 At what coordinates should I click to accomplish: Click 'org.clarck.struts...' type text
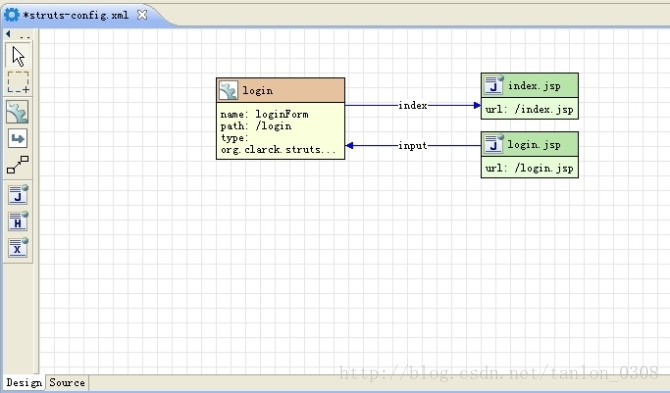(x=278, y=150)
